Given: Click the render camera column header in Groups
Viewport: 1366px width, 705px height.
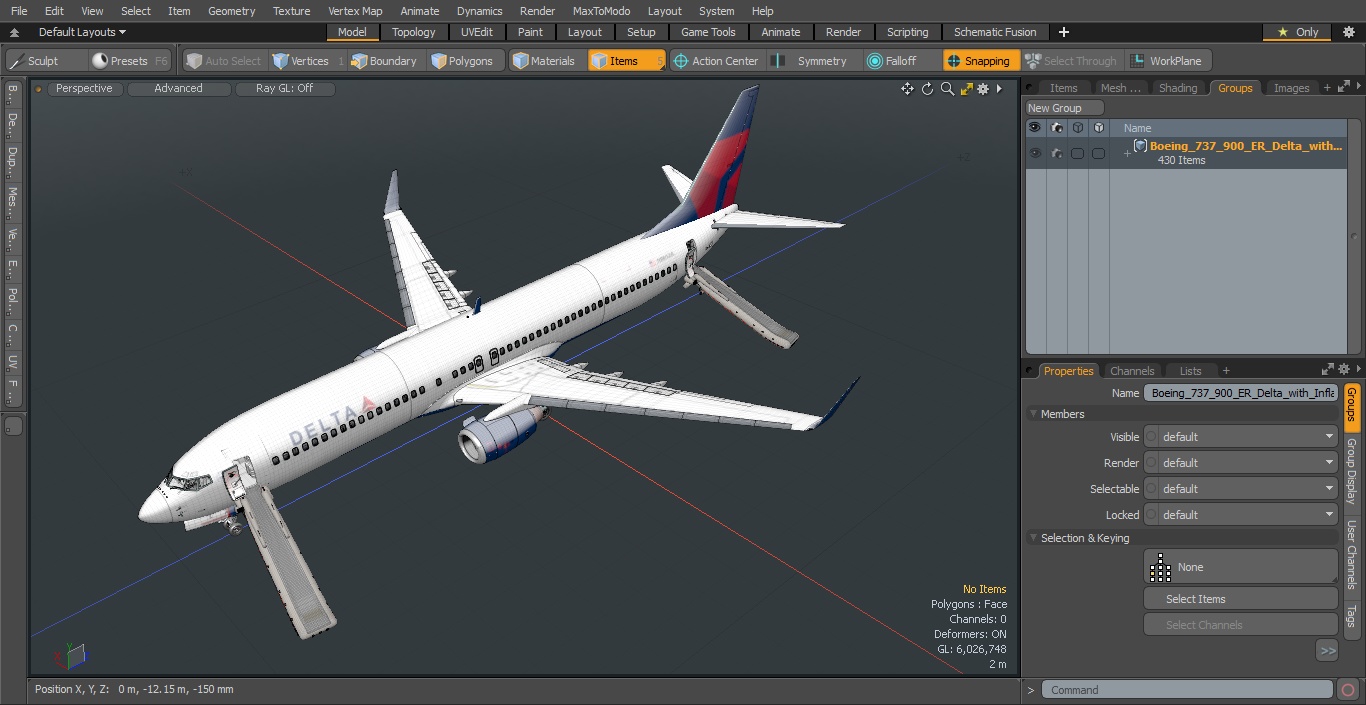Looking at the screenshot, I should (x=1056, y=128).
